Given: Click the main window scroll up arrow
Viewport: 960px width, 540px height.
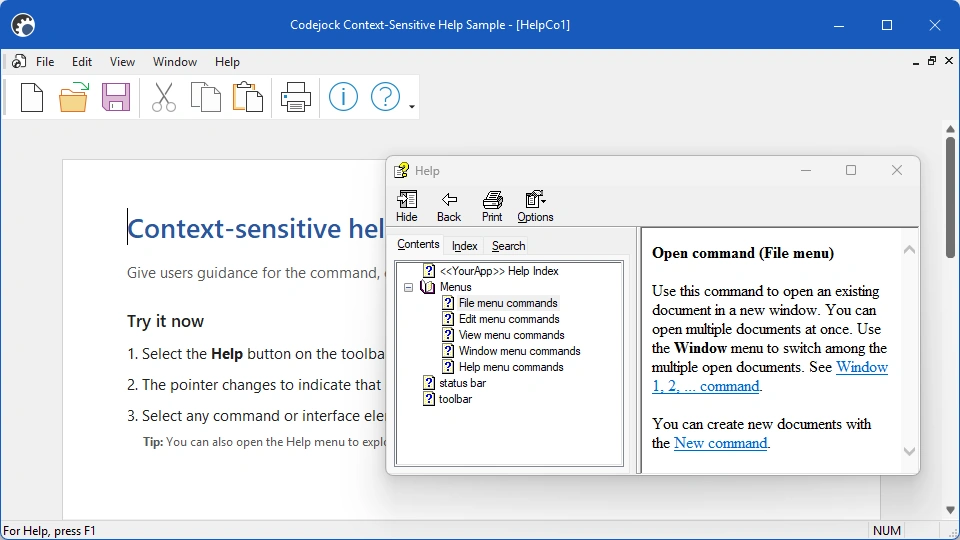Looking at the screenshot, I should pos(950,129).
